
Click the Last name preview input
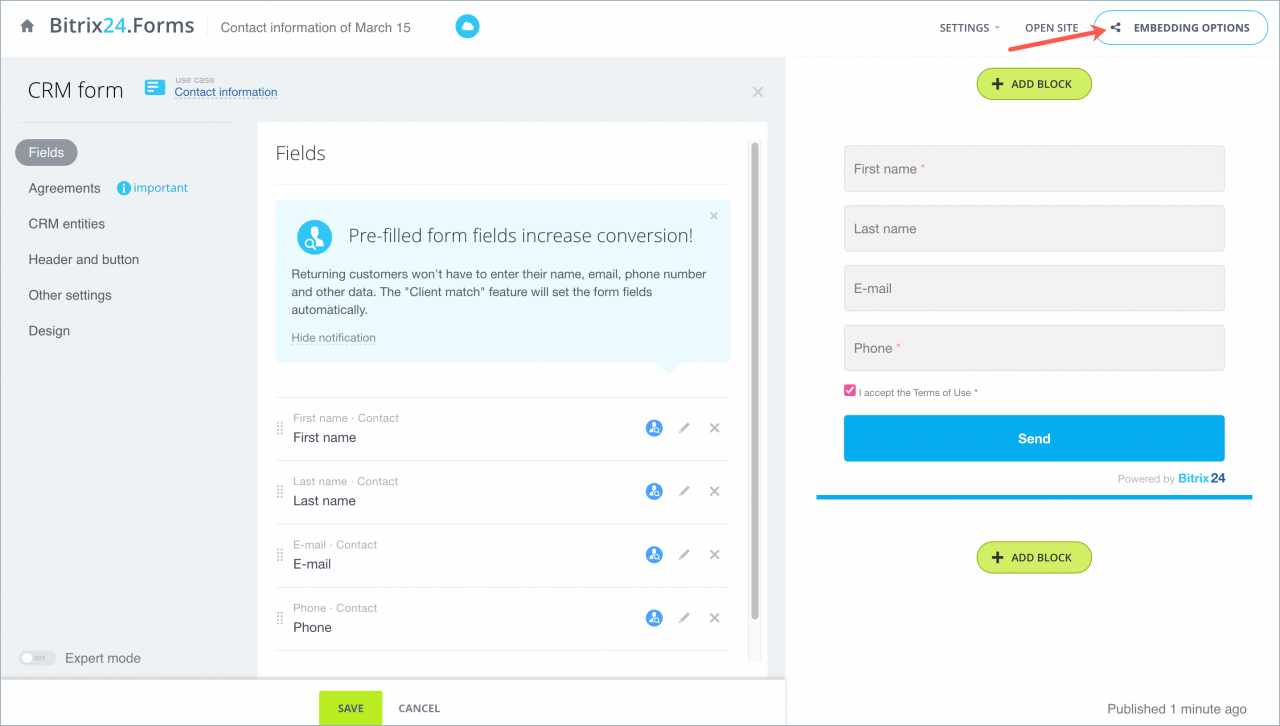[1034, 228]
